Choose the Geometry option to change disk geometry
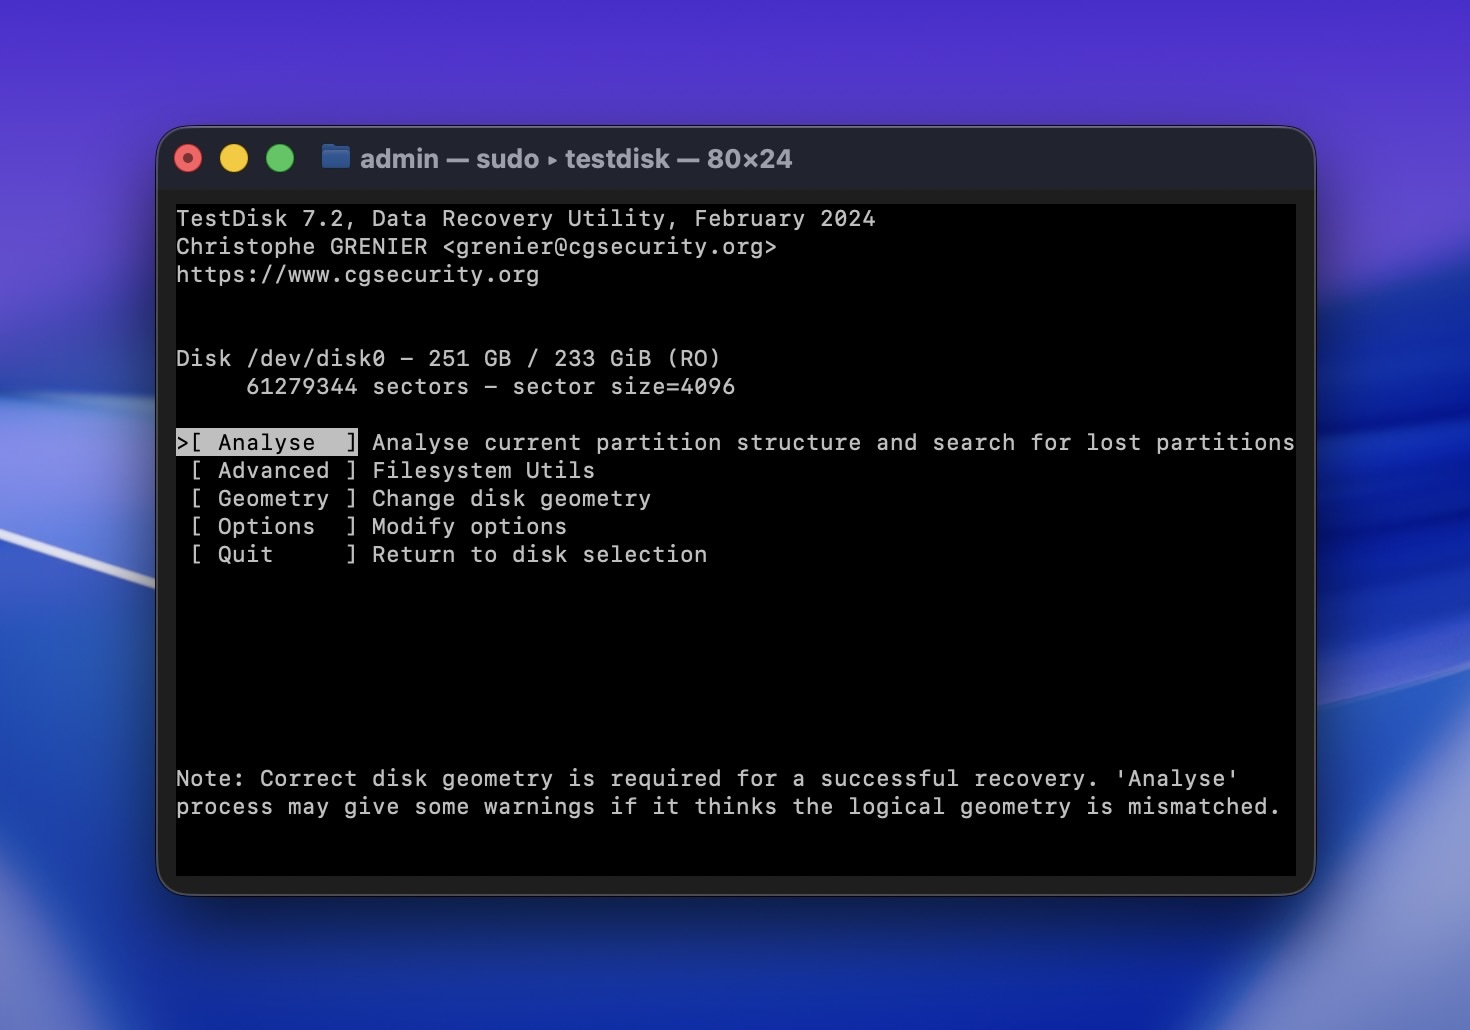The image size is (1470, 1030). [x=272, y=498]
